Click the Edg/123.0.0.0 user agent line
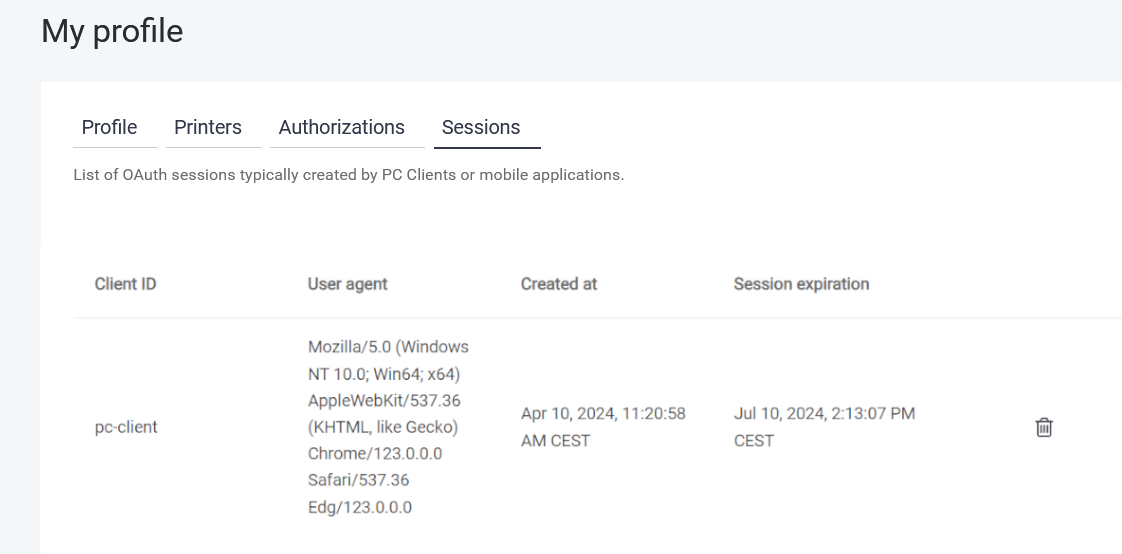This screenshot has height=554, width=1122. (360, 507)
